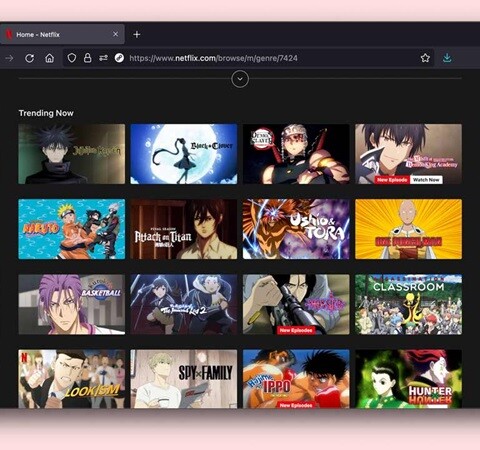Close the Home - Netflix tab
Image resolution: width=480 pixels, height=450 pixels.
[x=115, y=34]
